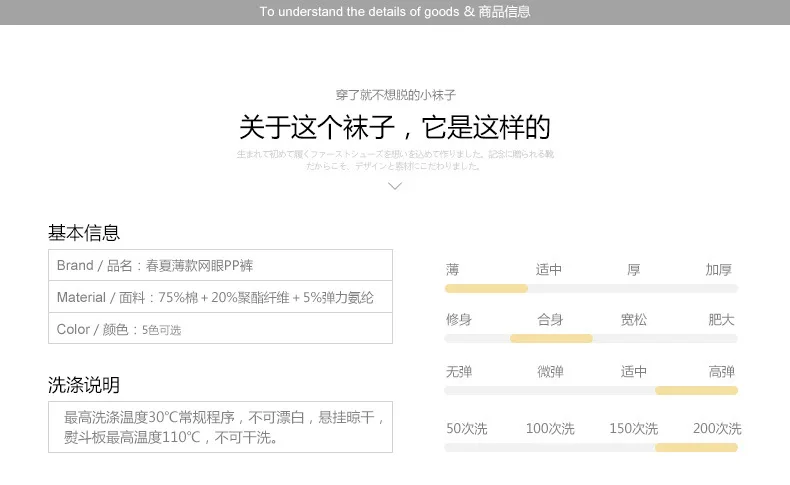This screenshot has width=790, height=485.
Task: Select the Material / 面料 row
Action: 220,297
